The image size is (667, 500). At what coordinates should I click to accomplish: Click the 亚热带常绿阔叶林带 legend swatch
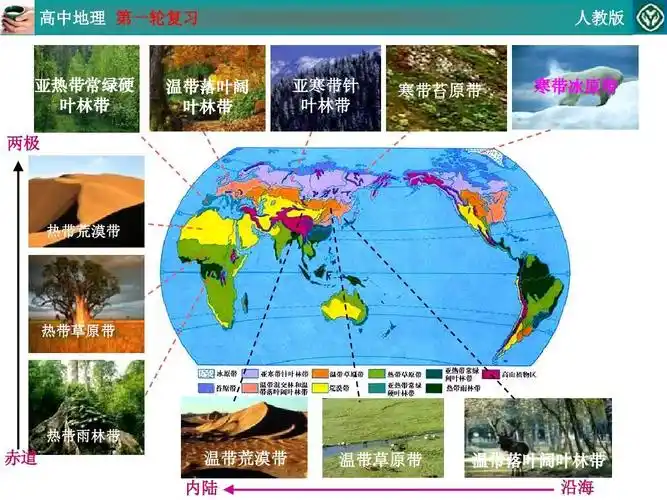(x=434, y=374)
